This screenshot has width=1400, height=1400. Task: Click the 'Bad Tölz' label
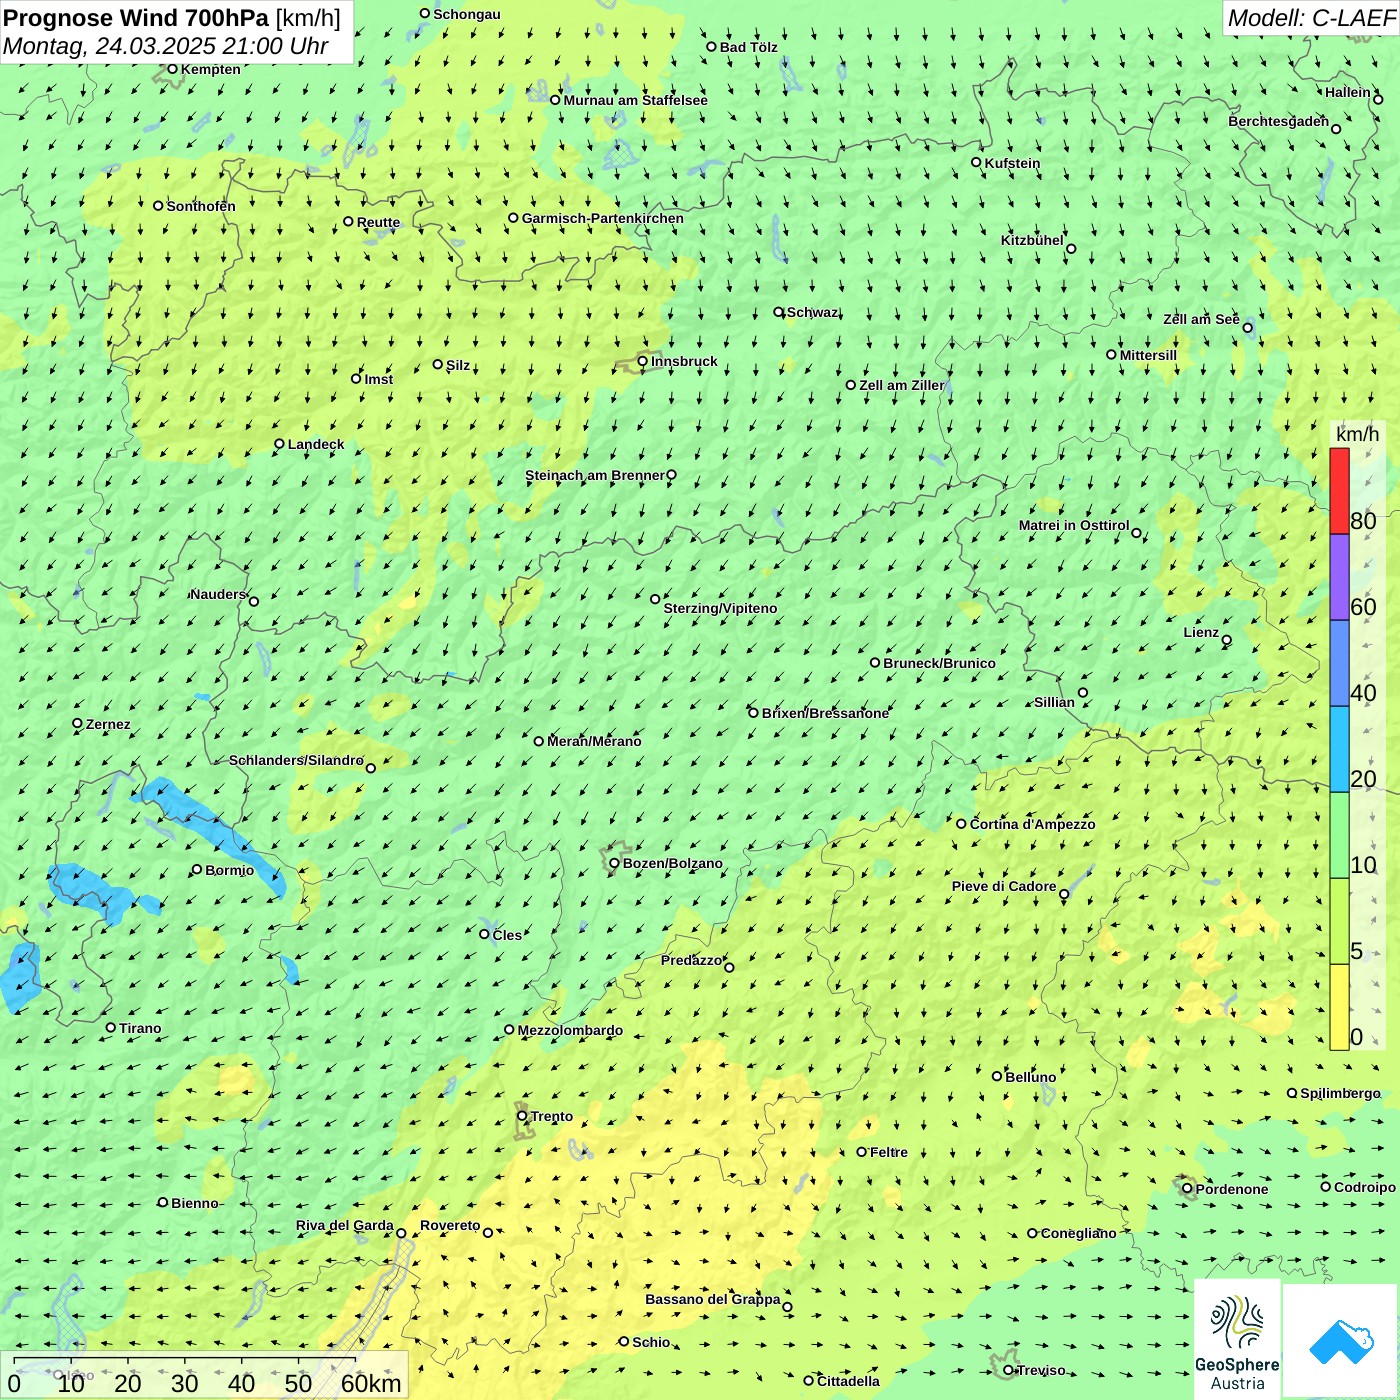748,47
